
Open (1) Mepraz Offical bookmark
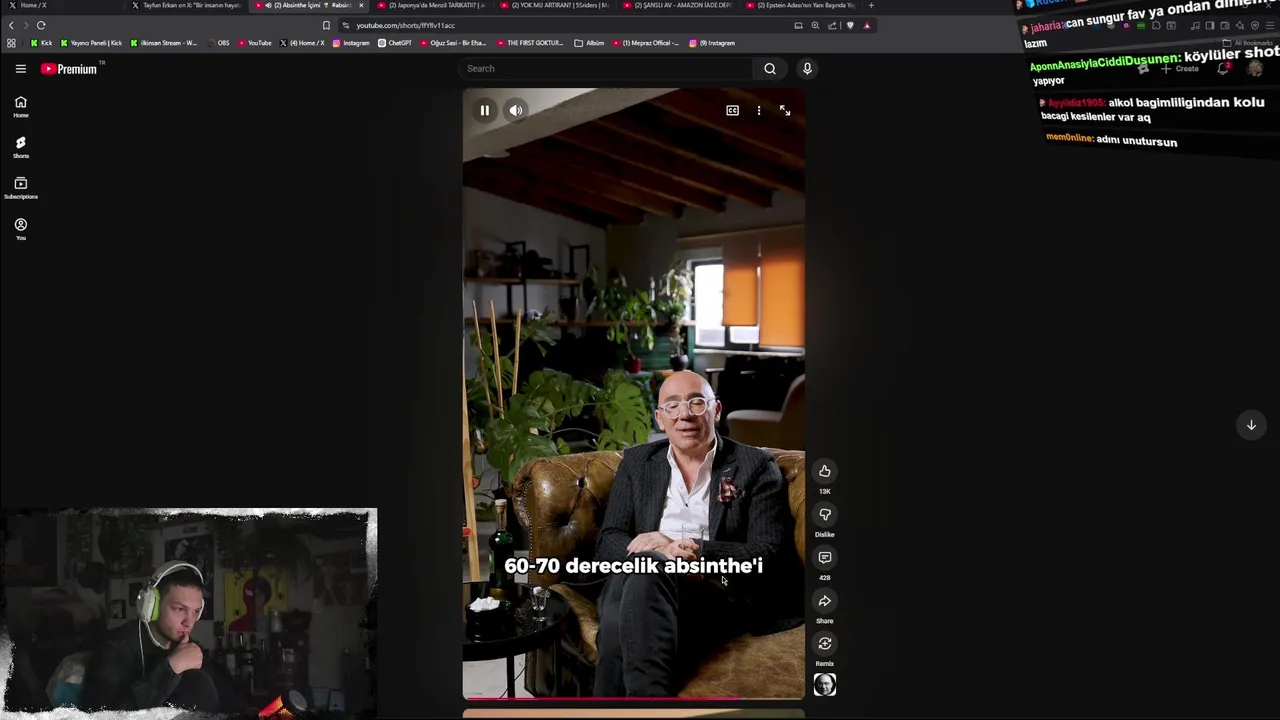tap(645, 43)
